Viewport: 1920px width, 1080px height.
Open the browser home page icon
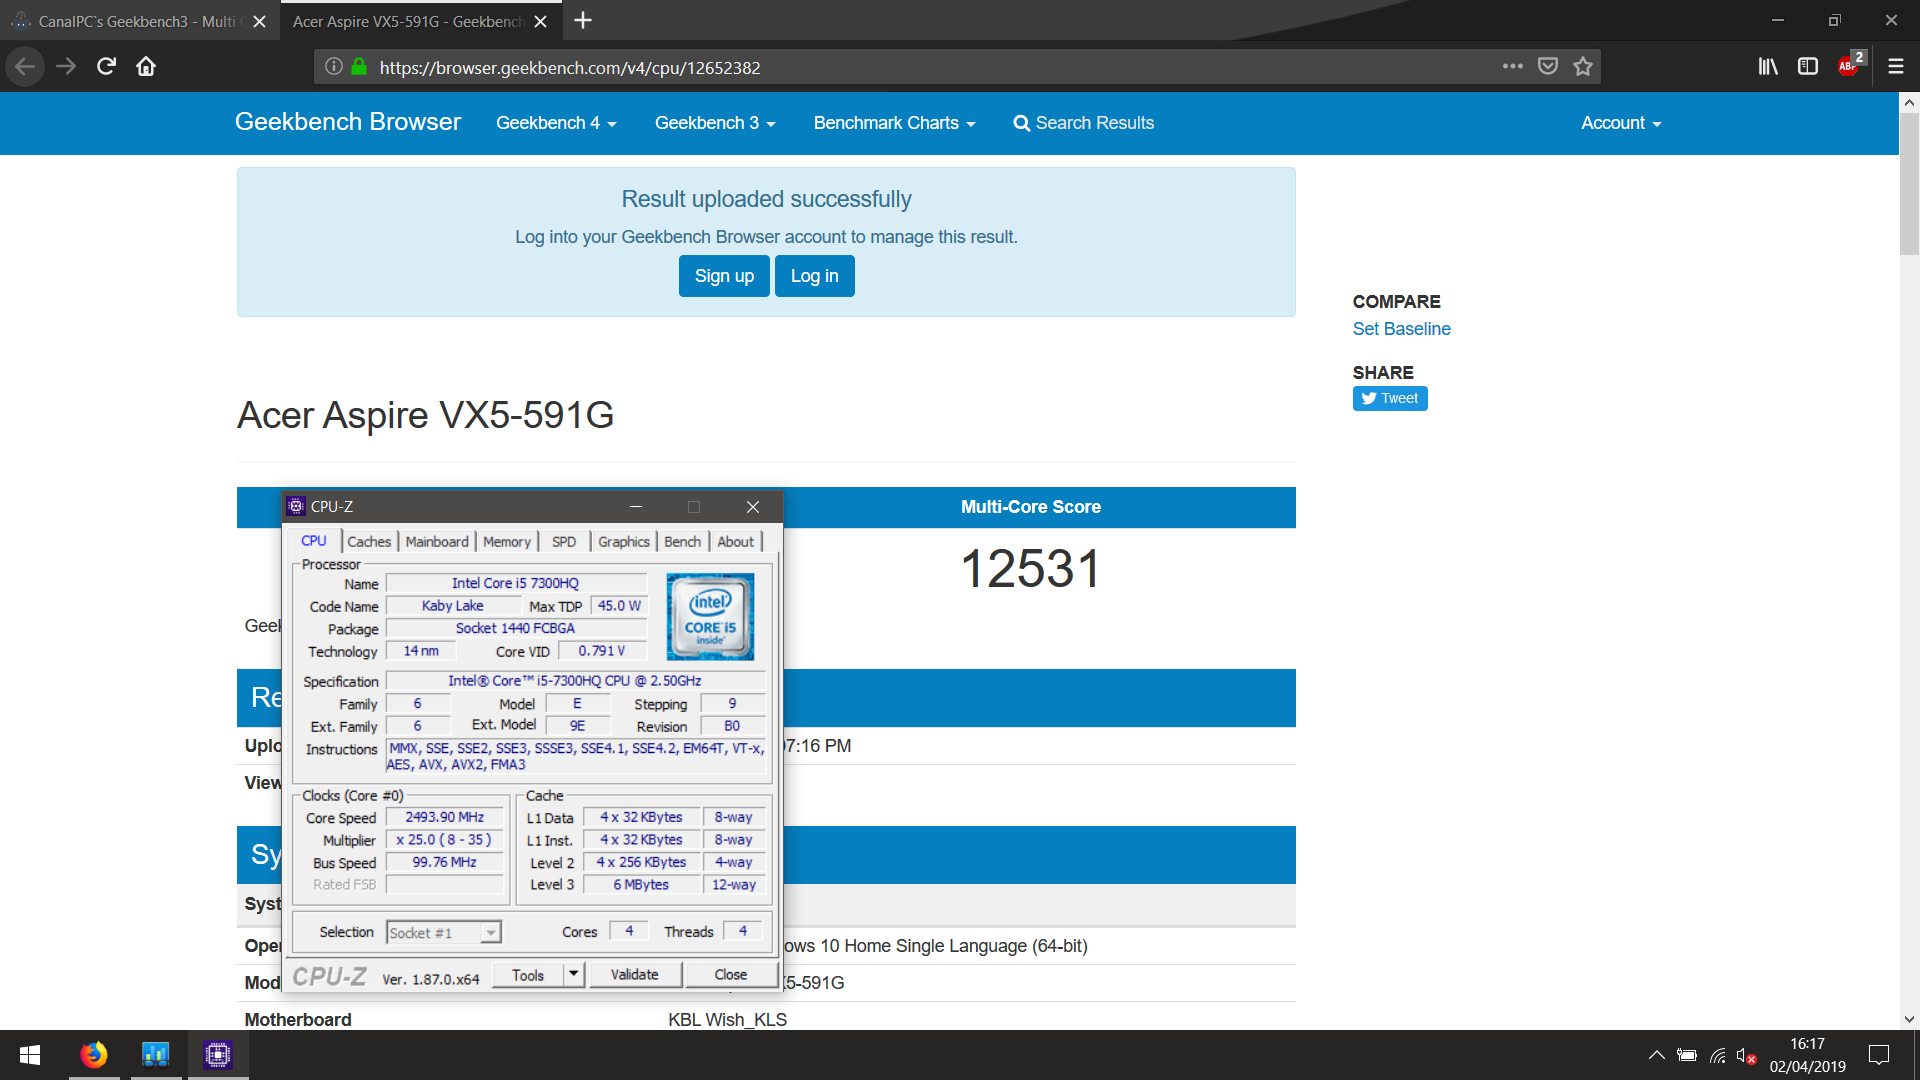point(146,67)
